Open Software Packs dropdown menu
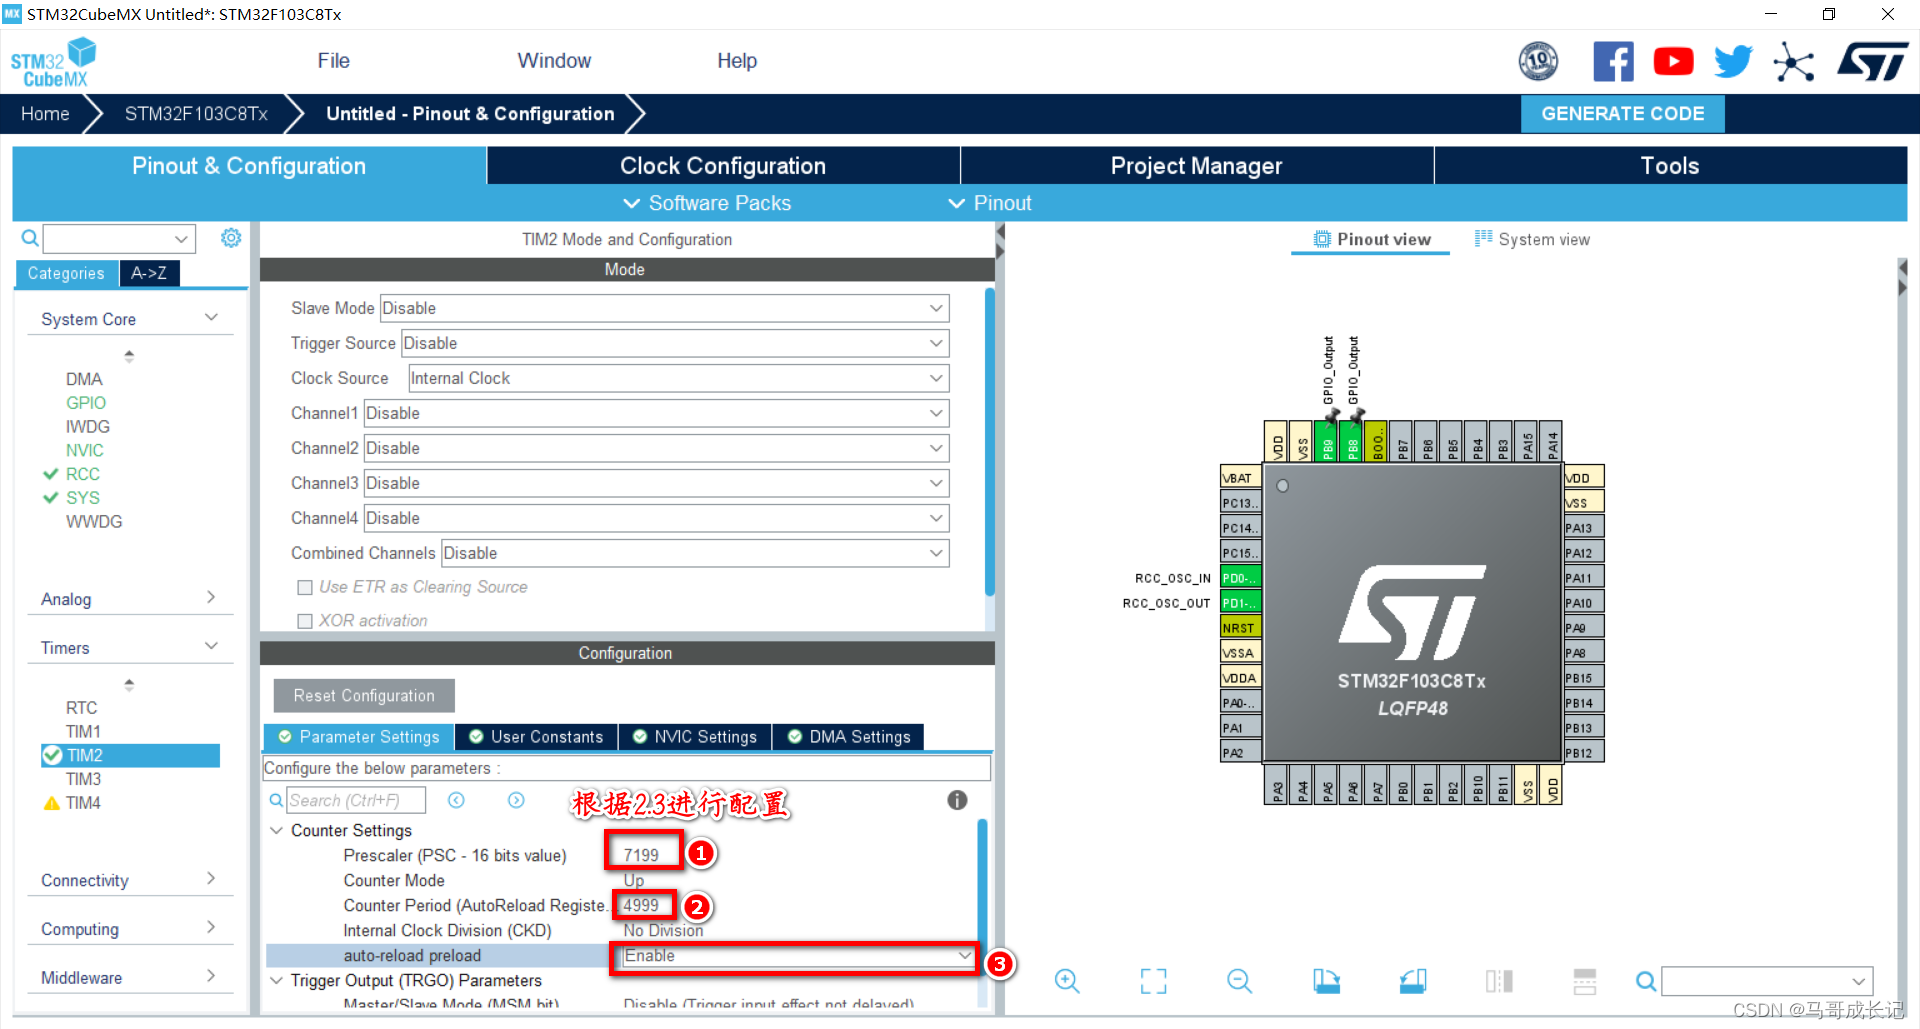The image size is (1920, 1029). coord(707,204)
